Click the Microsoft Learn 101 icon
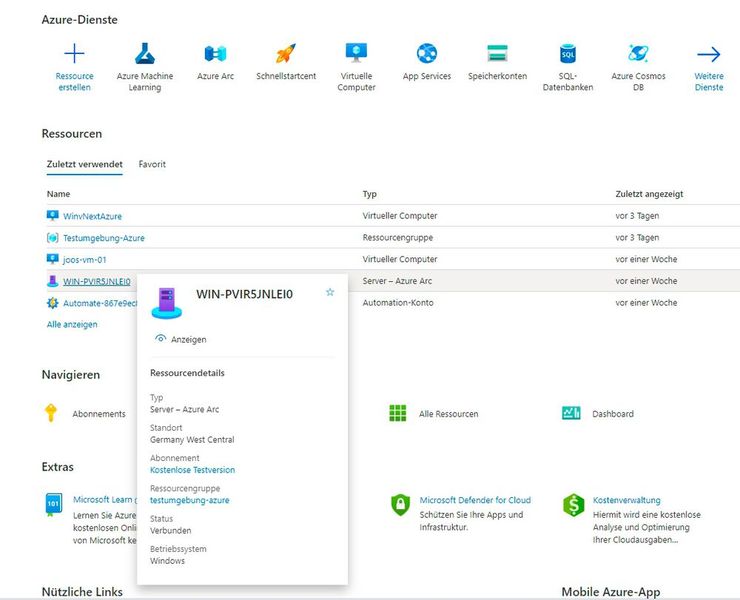 tap(53, 505)
